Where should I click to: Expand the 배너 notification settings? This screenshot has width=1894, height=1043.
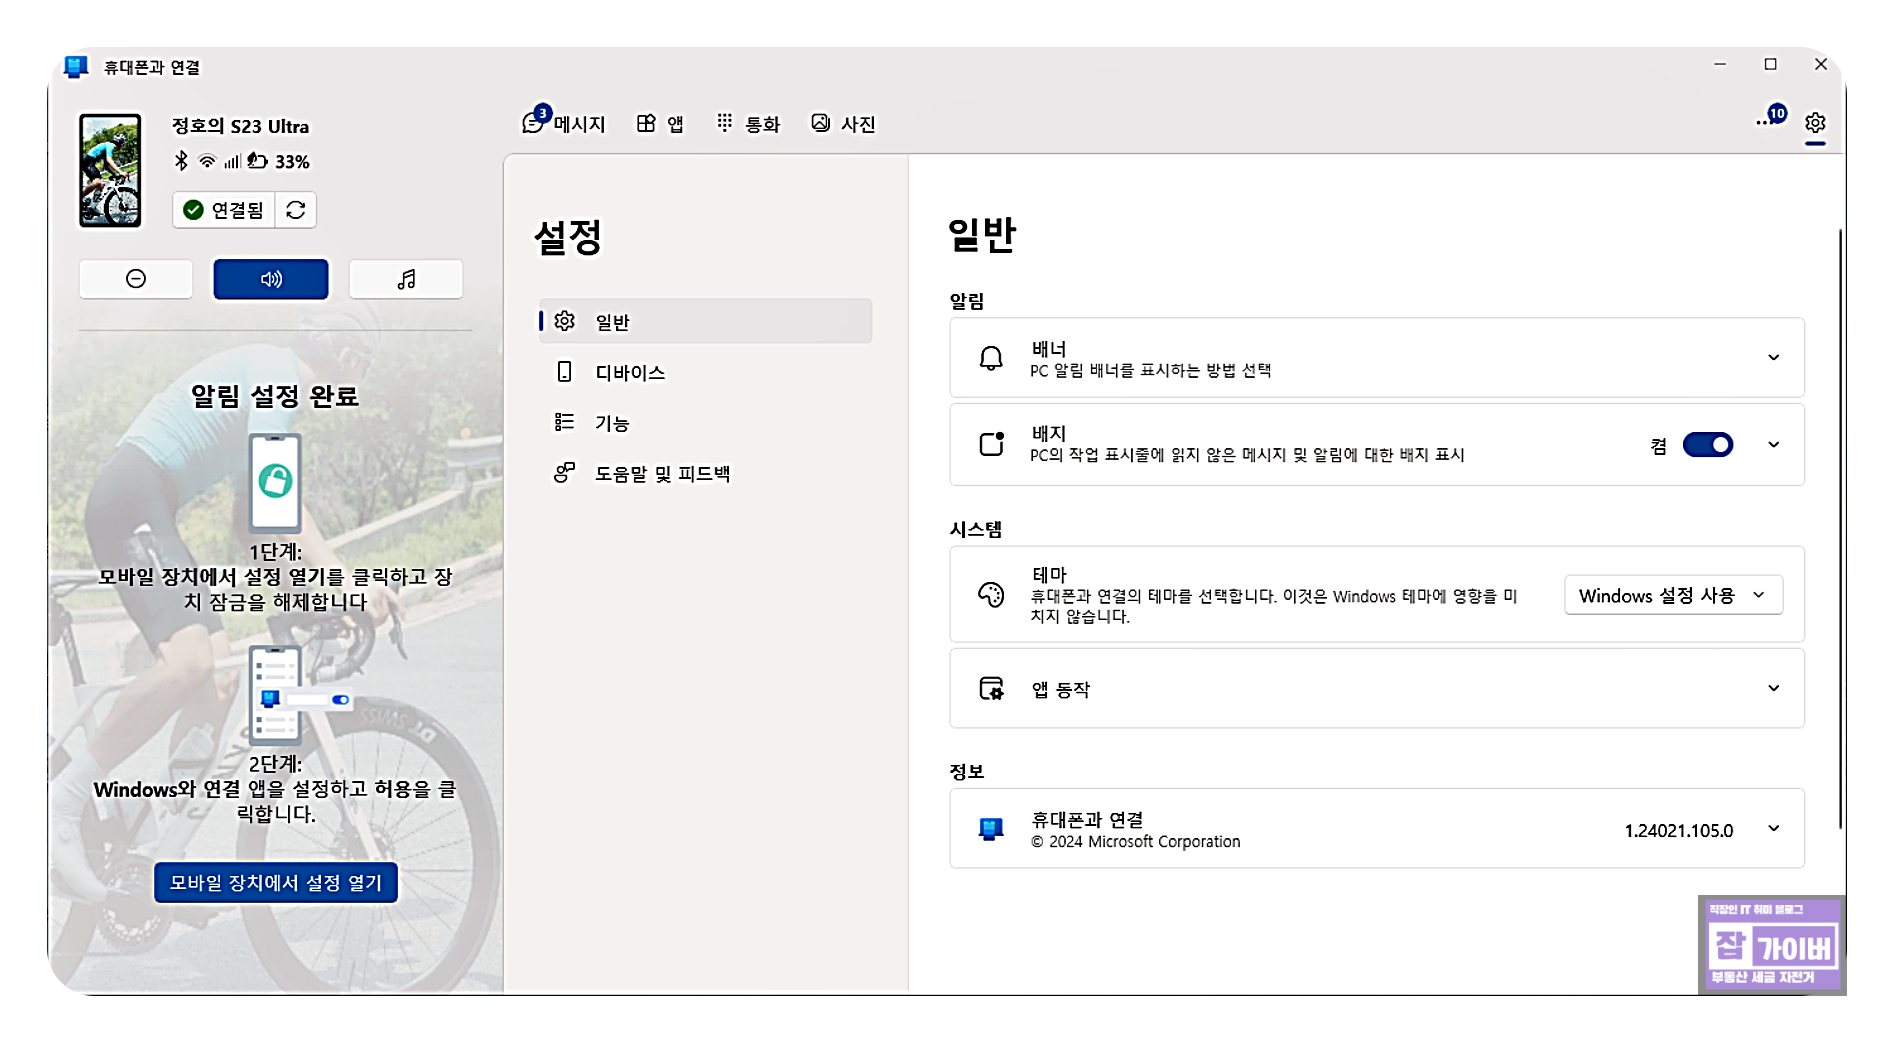pos(1774,357)
